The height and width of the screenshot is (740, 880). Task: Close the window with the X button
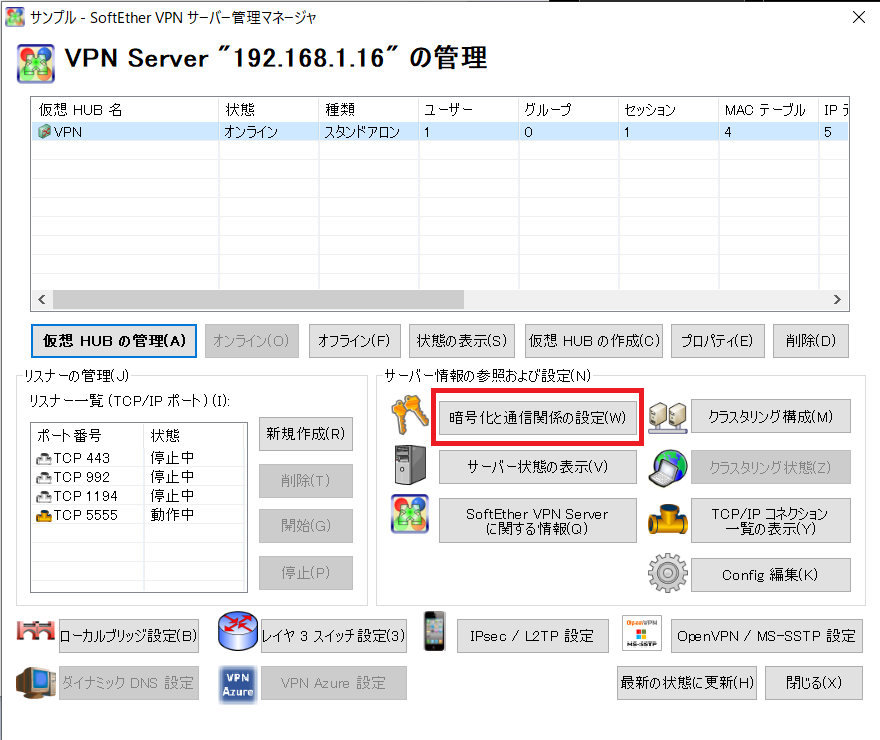click(x=859, y=17)
